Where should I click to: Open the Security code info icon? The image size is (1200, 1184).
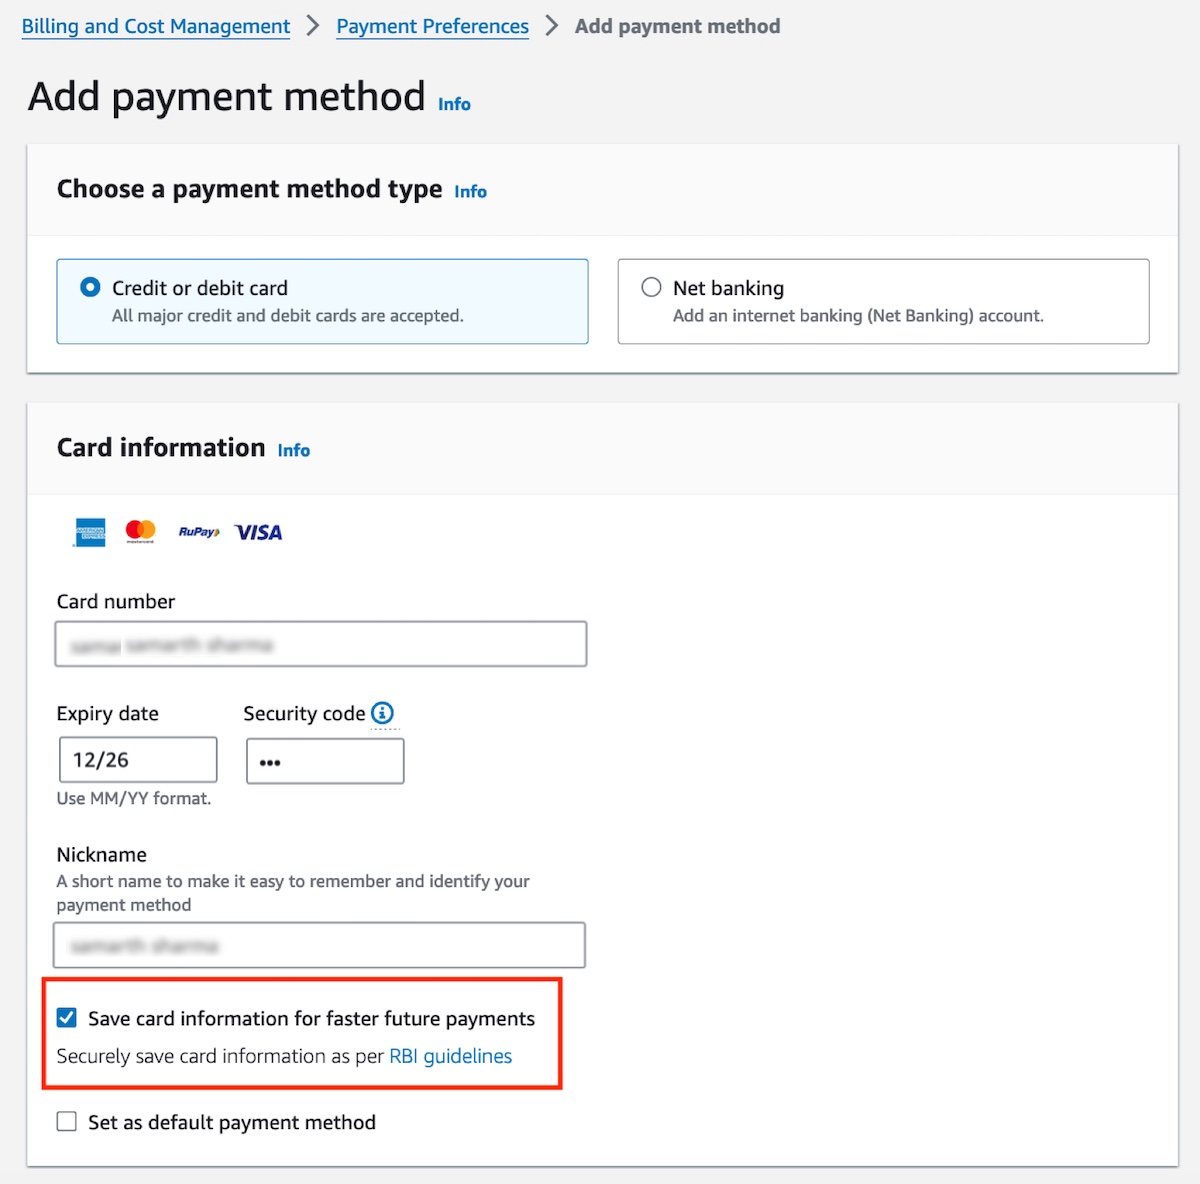pos(382,713)
